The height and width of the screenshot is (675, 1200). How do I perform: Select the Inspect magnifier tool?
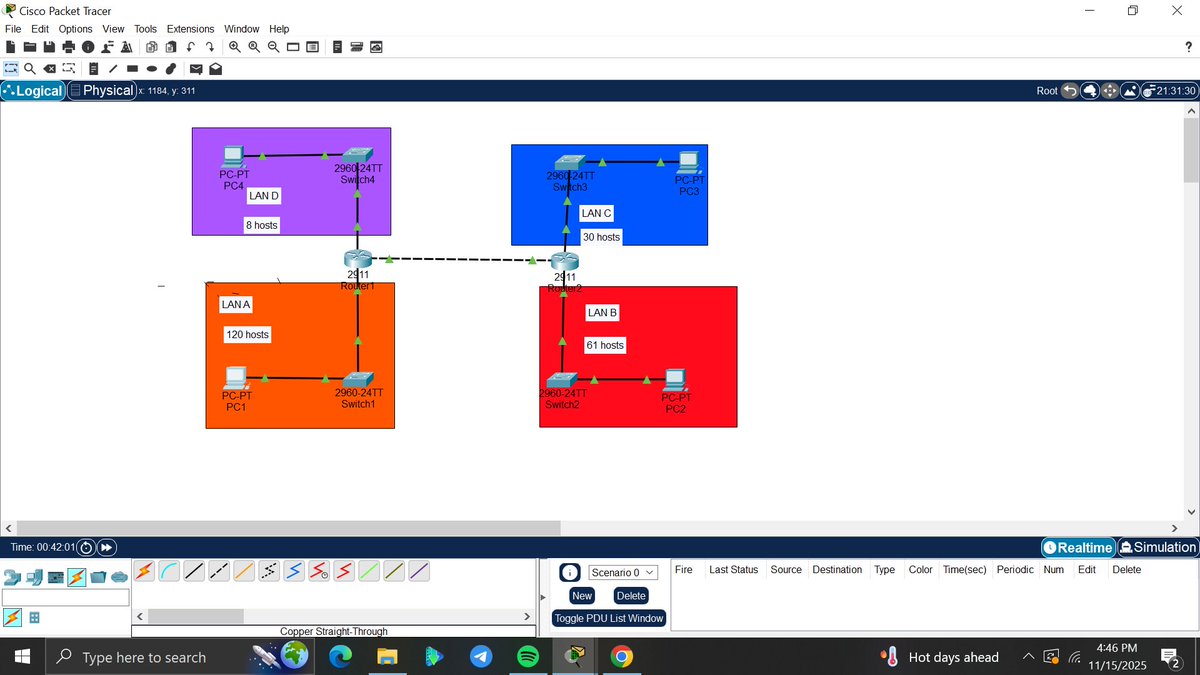tap(30, 68)
